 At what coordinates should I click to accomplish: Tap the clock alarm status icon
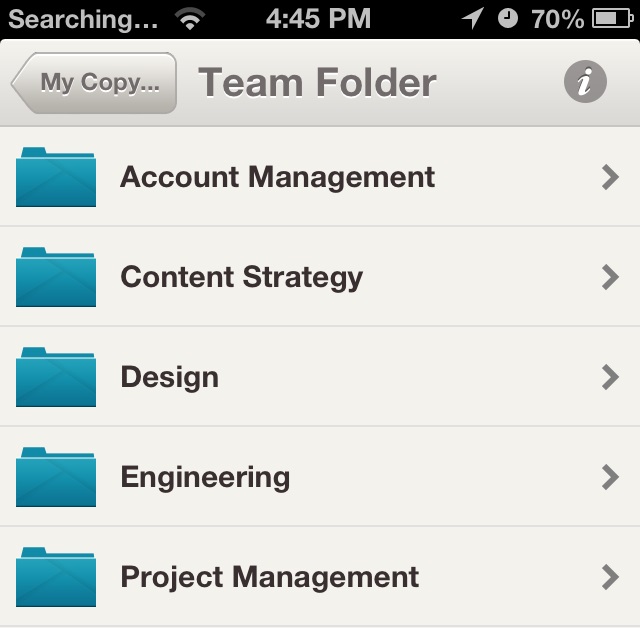point(508,18)
